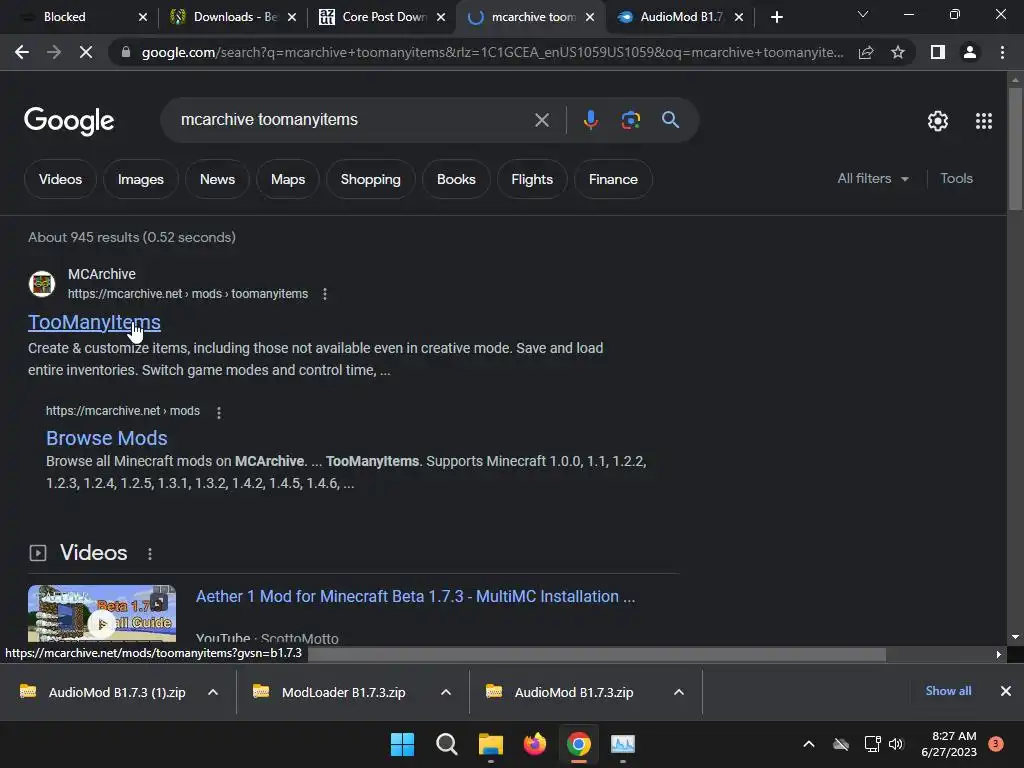This screenshot has height=768, width=1024.
Task: Click the address bar URL
Action: point(492,52)
